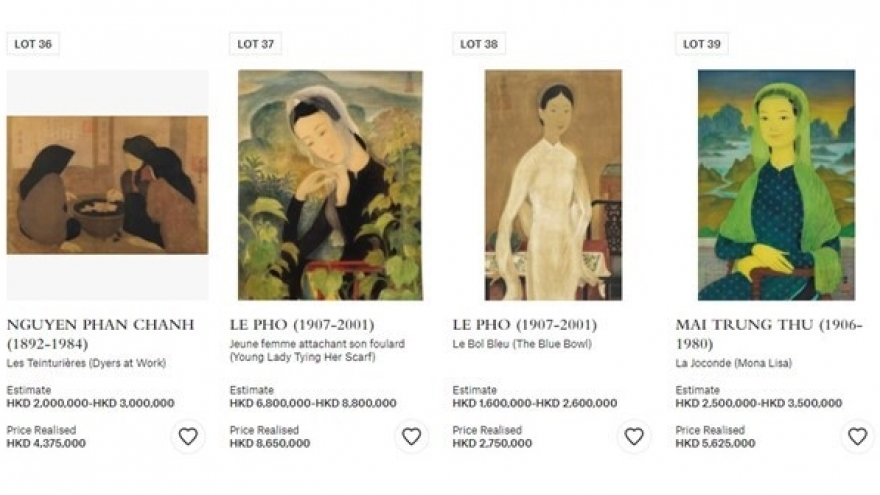Click the Le Bol Bleu title text
The height and width of the screenshot is (495, 880).
[520, 344]
